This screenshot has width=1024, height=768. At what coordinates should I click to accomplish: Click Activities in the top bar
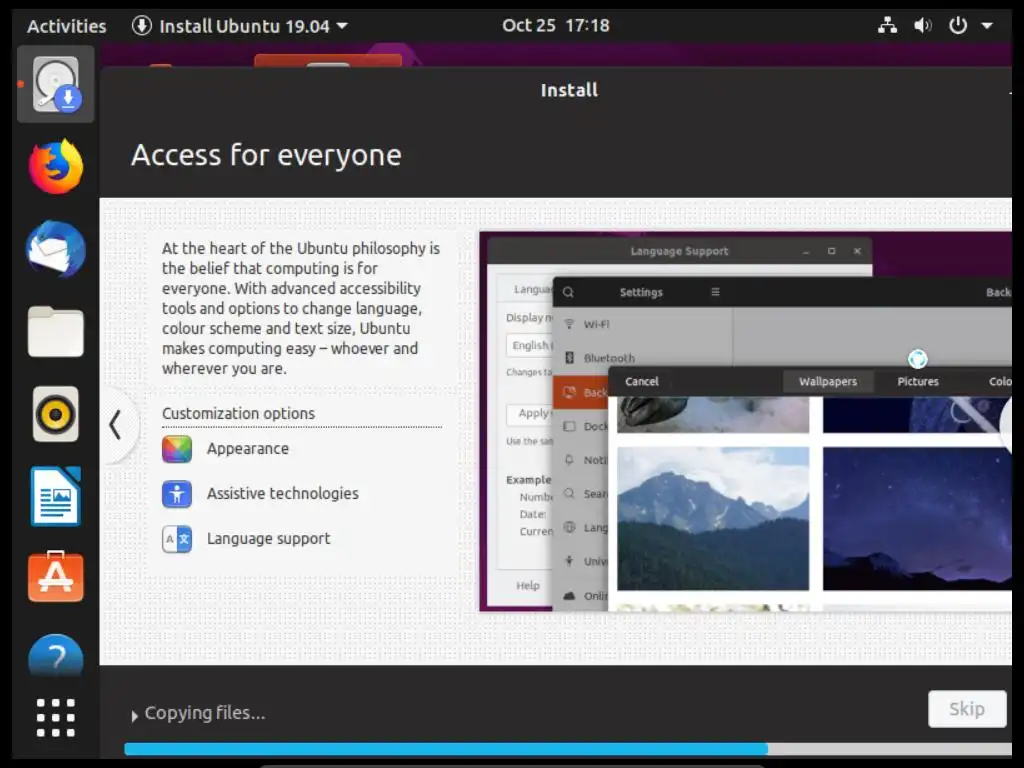point(67,26)
